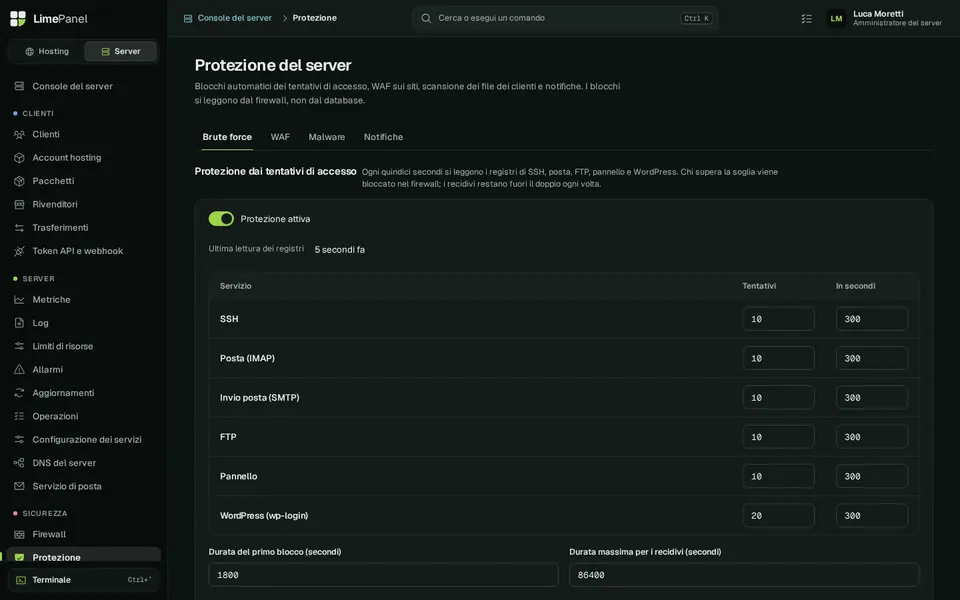Click the Clienti people icon

[19, 134]
